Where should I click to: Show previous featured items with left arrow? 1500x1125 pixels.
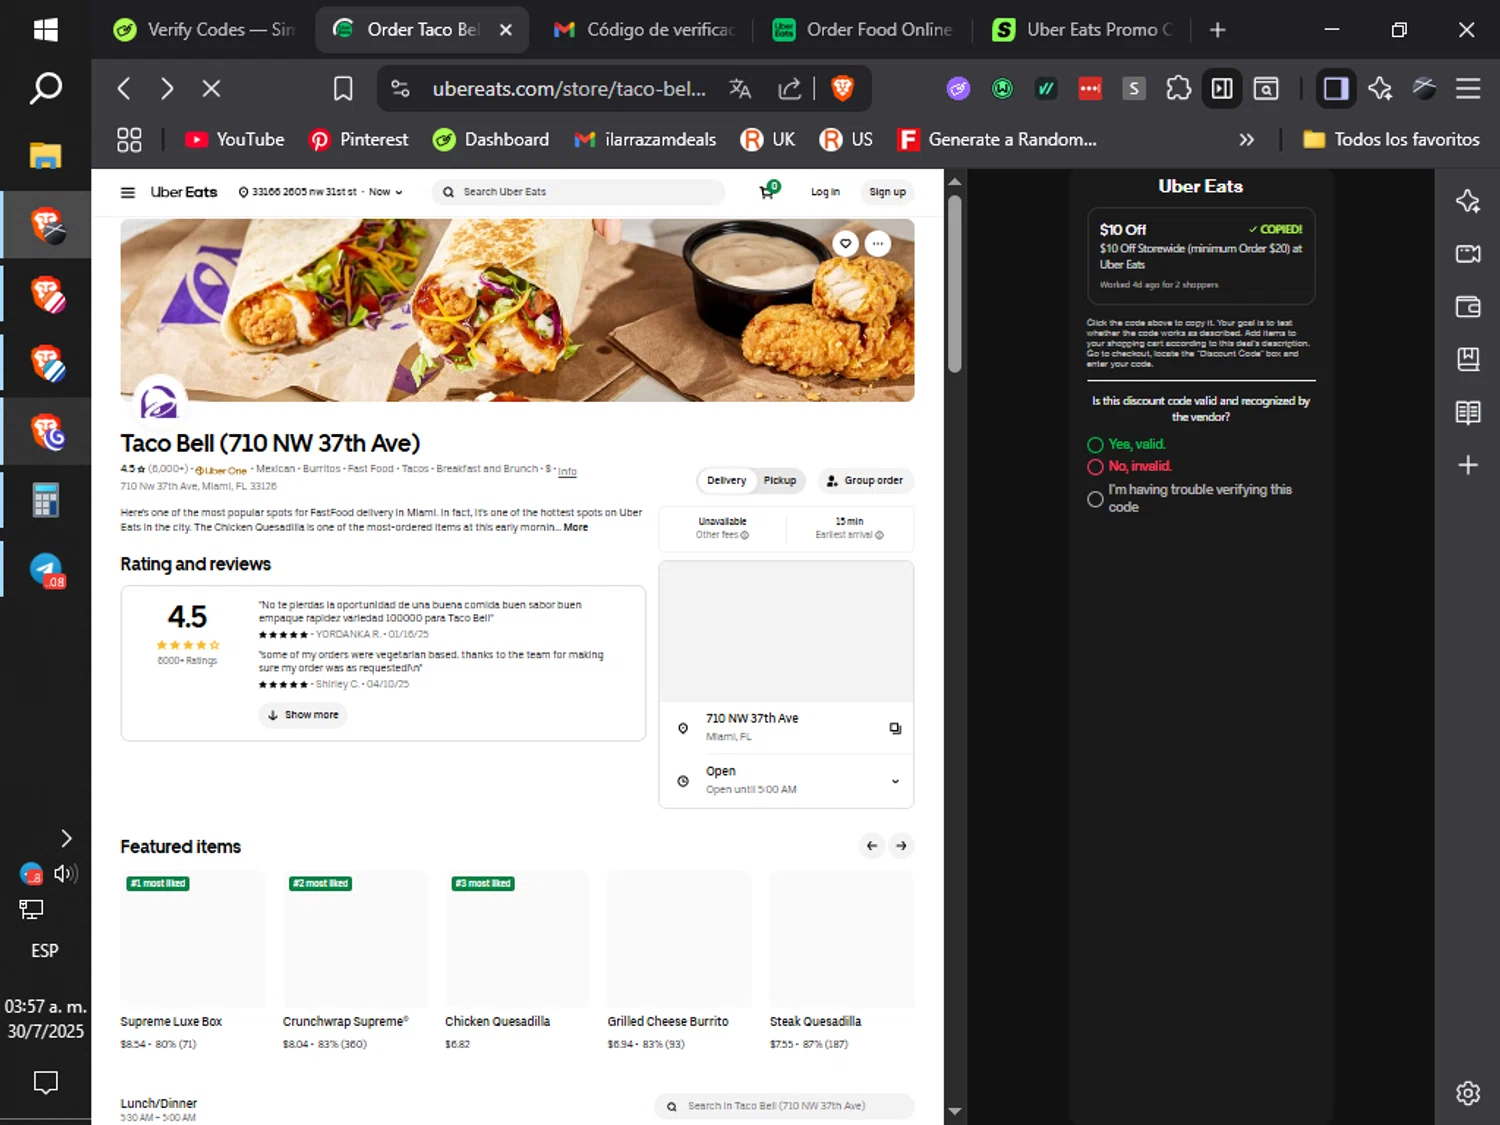[872, 846]
